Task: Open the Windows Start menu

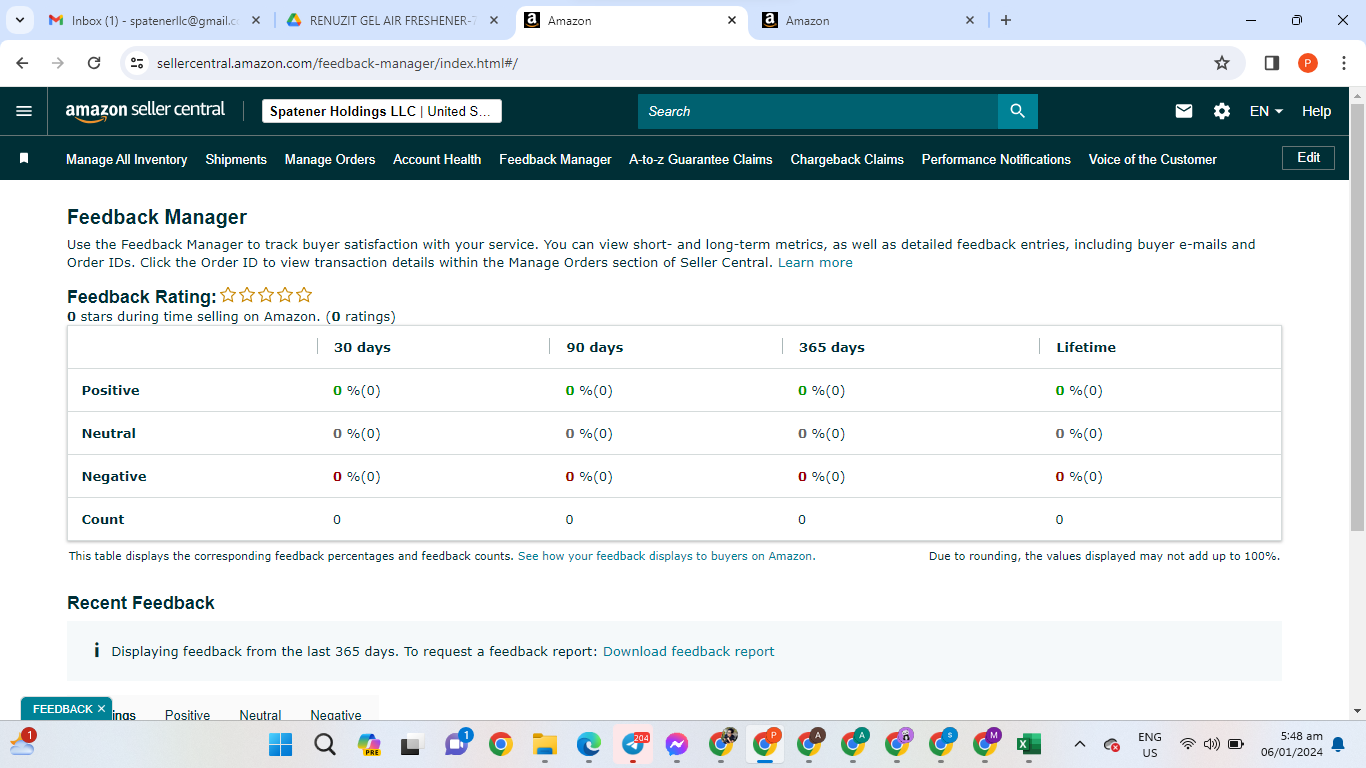Action: point(281,744)
